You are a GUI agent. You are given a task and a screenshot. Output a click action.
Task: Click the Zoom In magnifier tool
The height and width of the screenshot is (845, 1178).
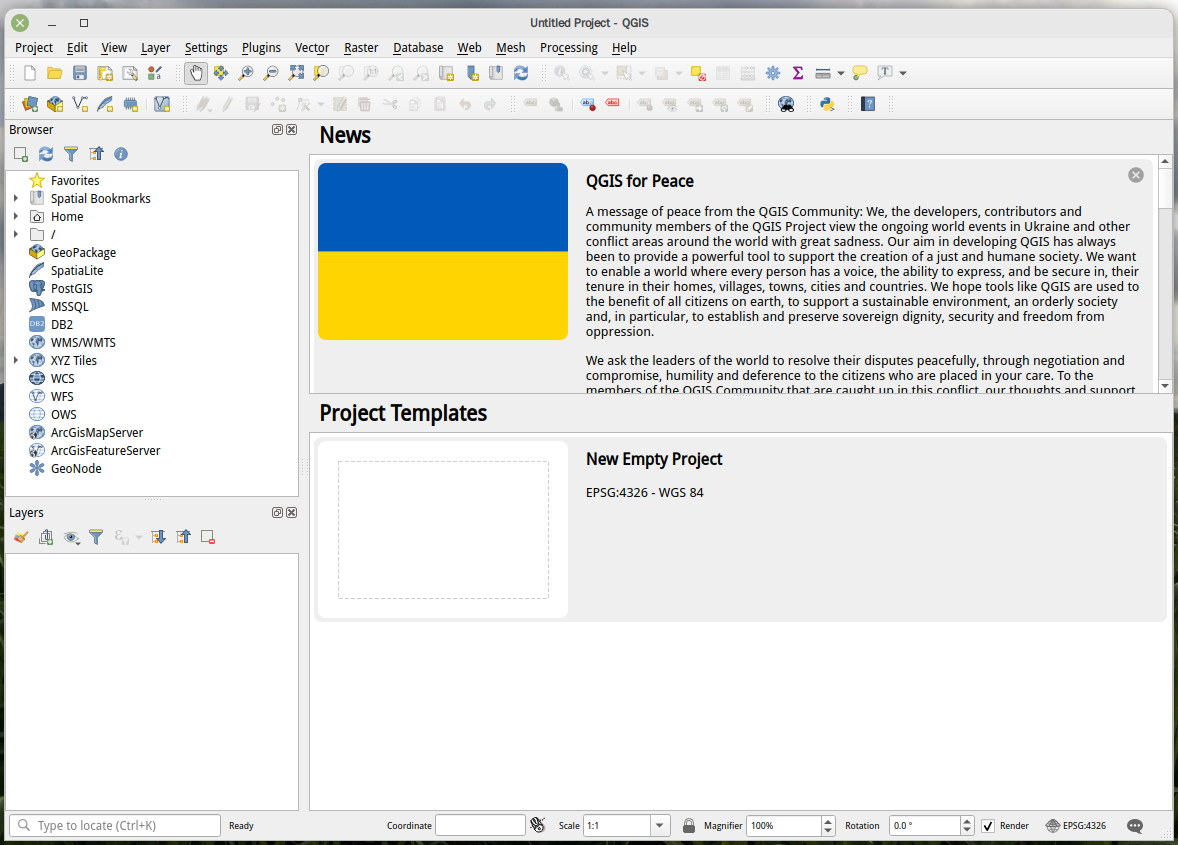tap(246, 73)
